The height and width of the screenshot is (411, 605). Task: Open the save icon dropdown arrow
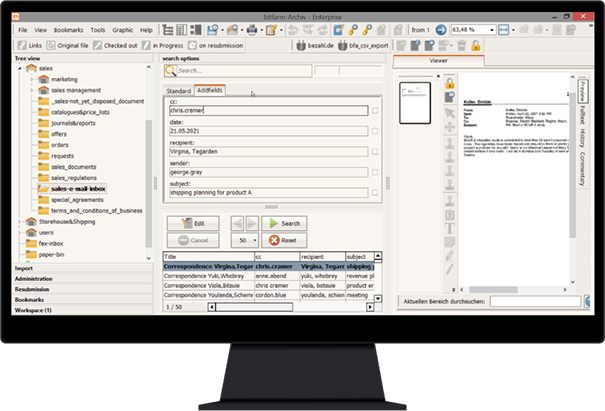[222, 30]
